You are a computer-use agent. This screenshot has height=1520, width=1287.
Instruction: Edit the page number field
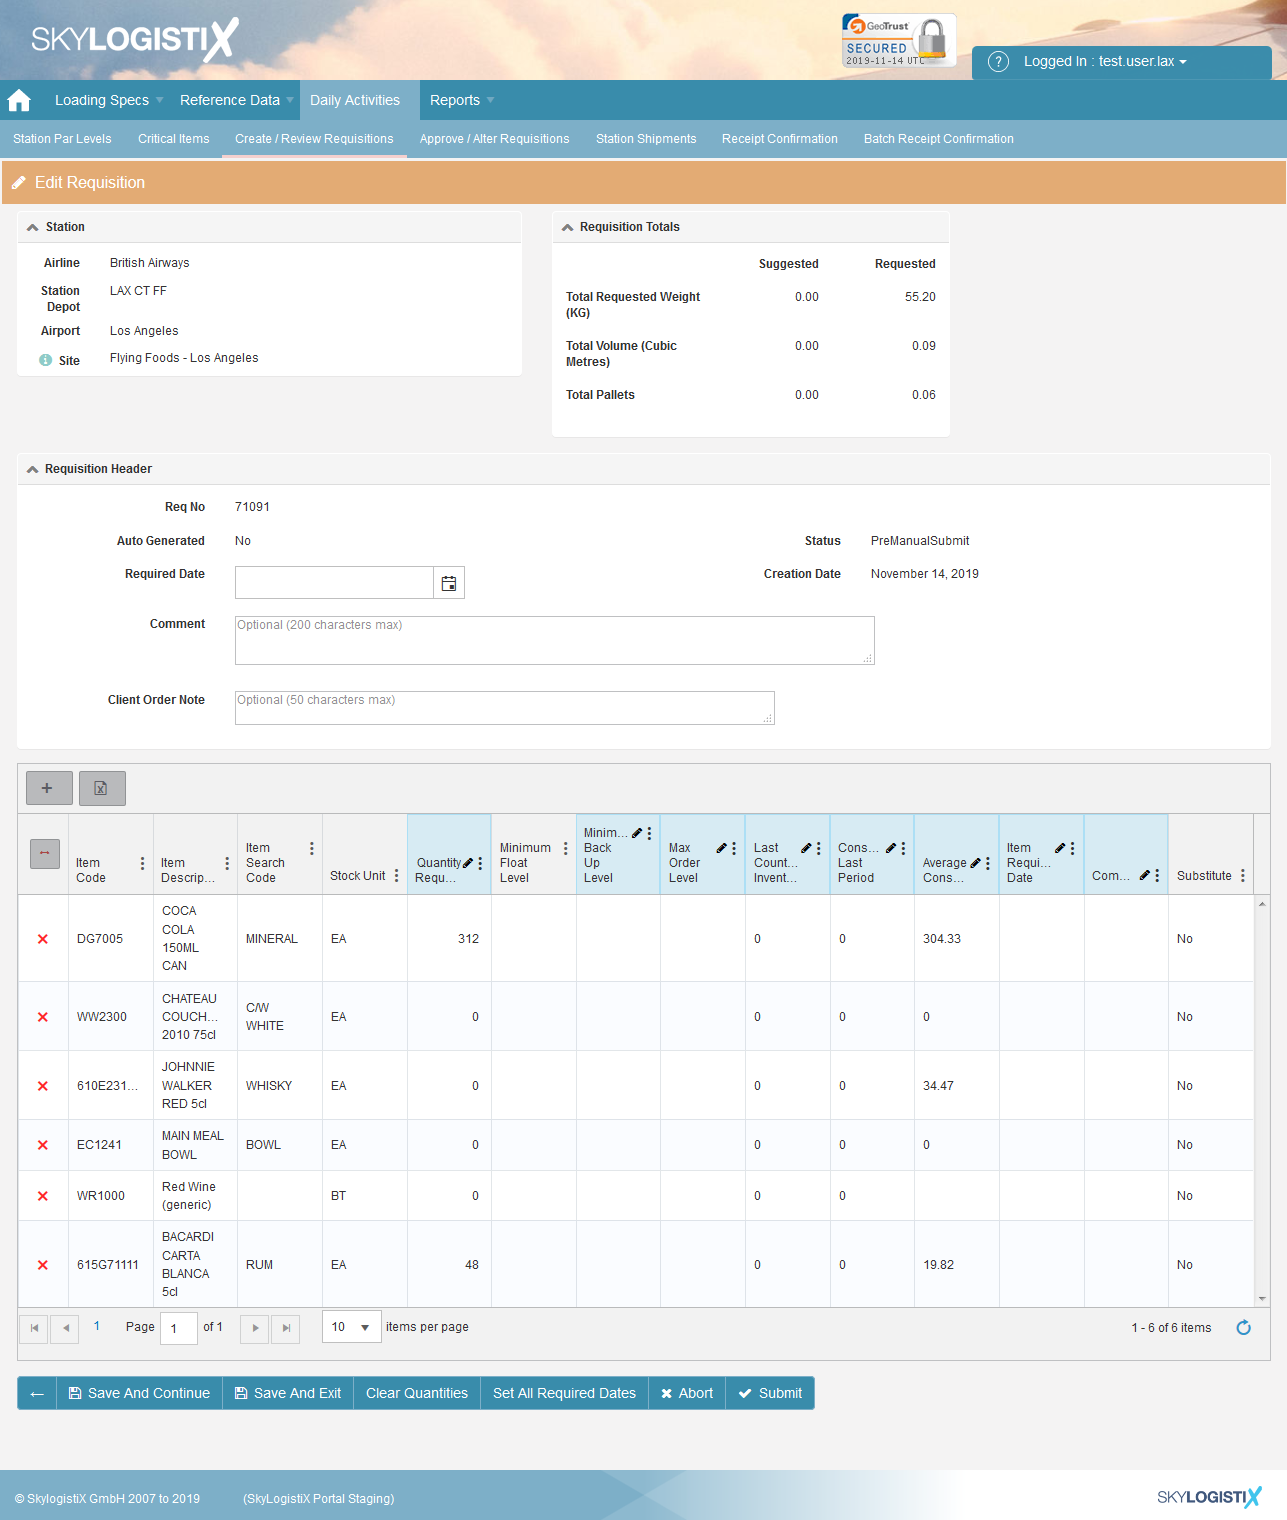[179, 1328]
